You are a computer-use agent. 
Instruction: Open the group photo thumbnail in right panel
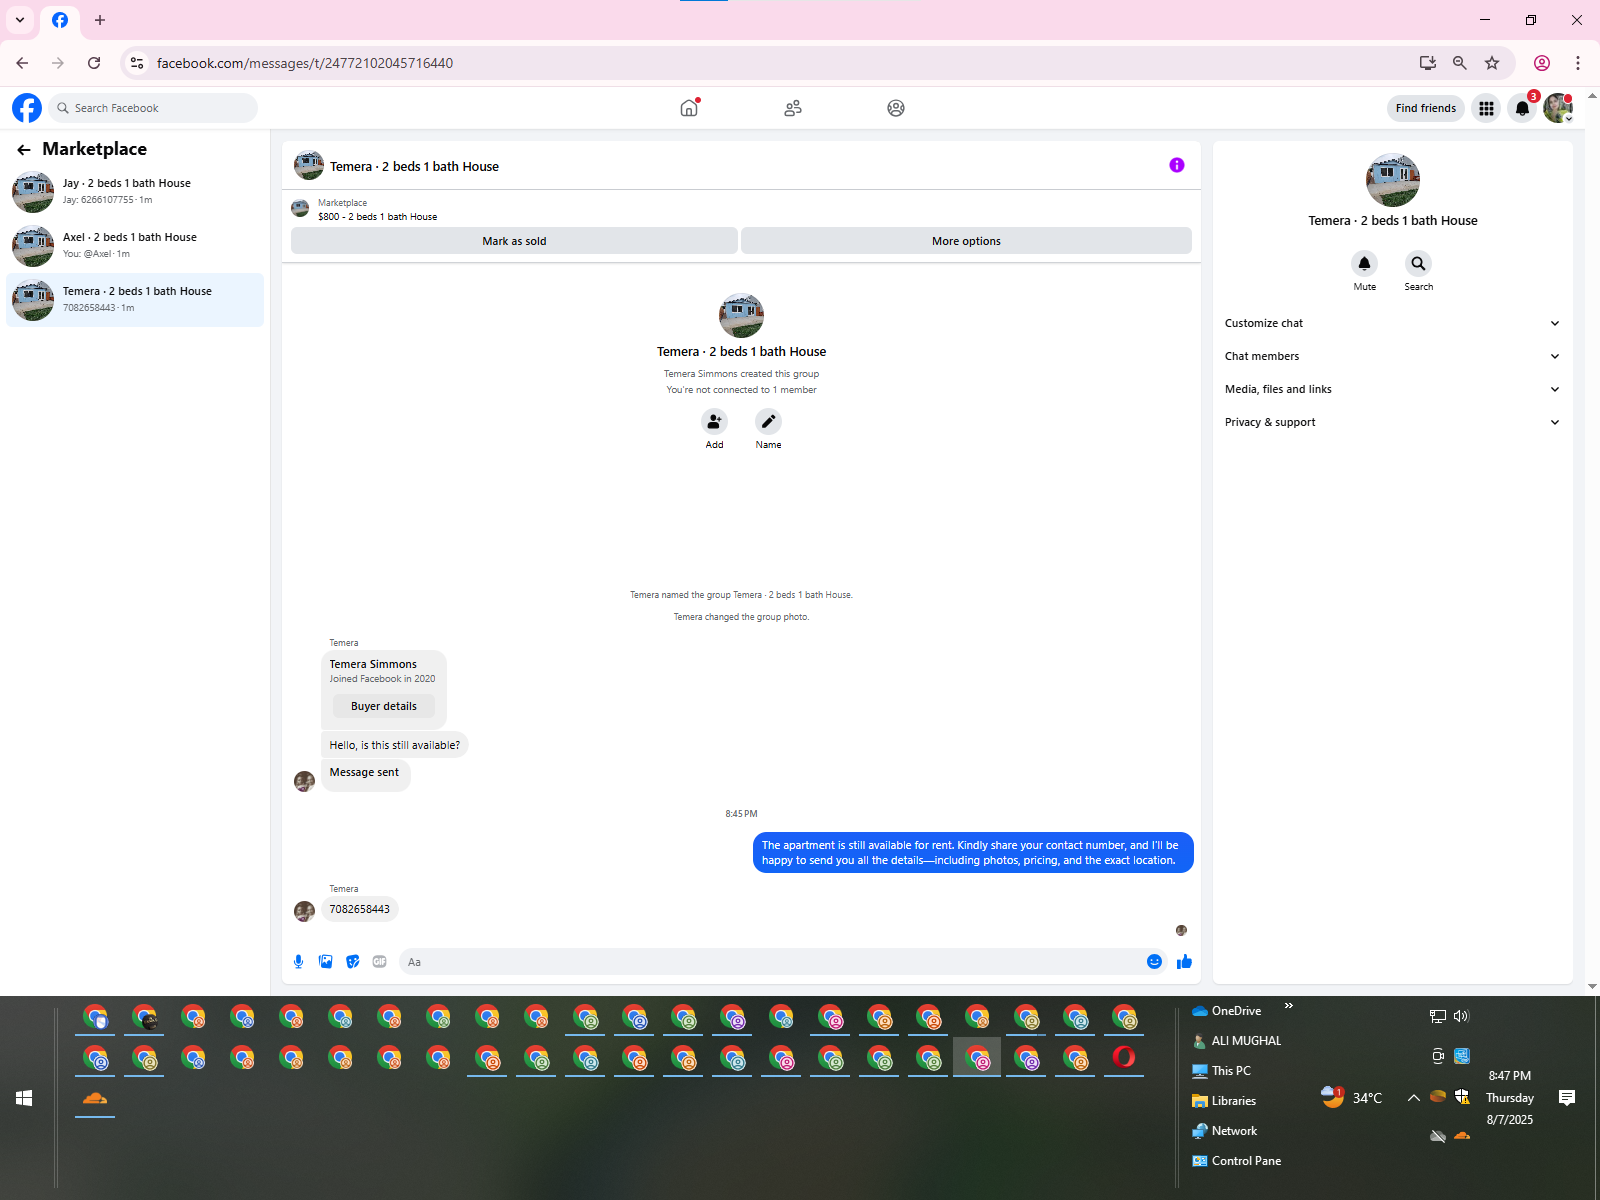[1393, 180]
